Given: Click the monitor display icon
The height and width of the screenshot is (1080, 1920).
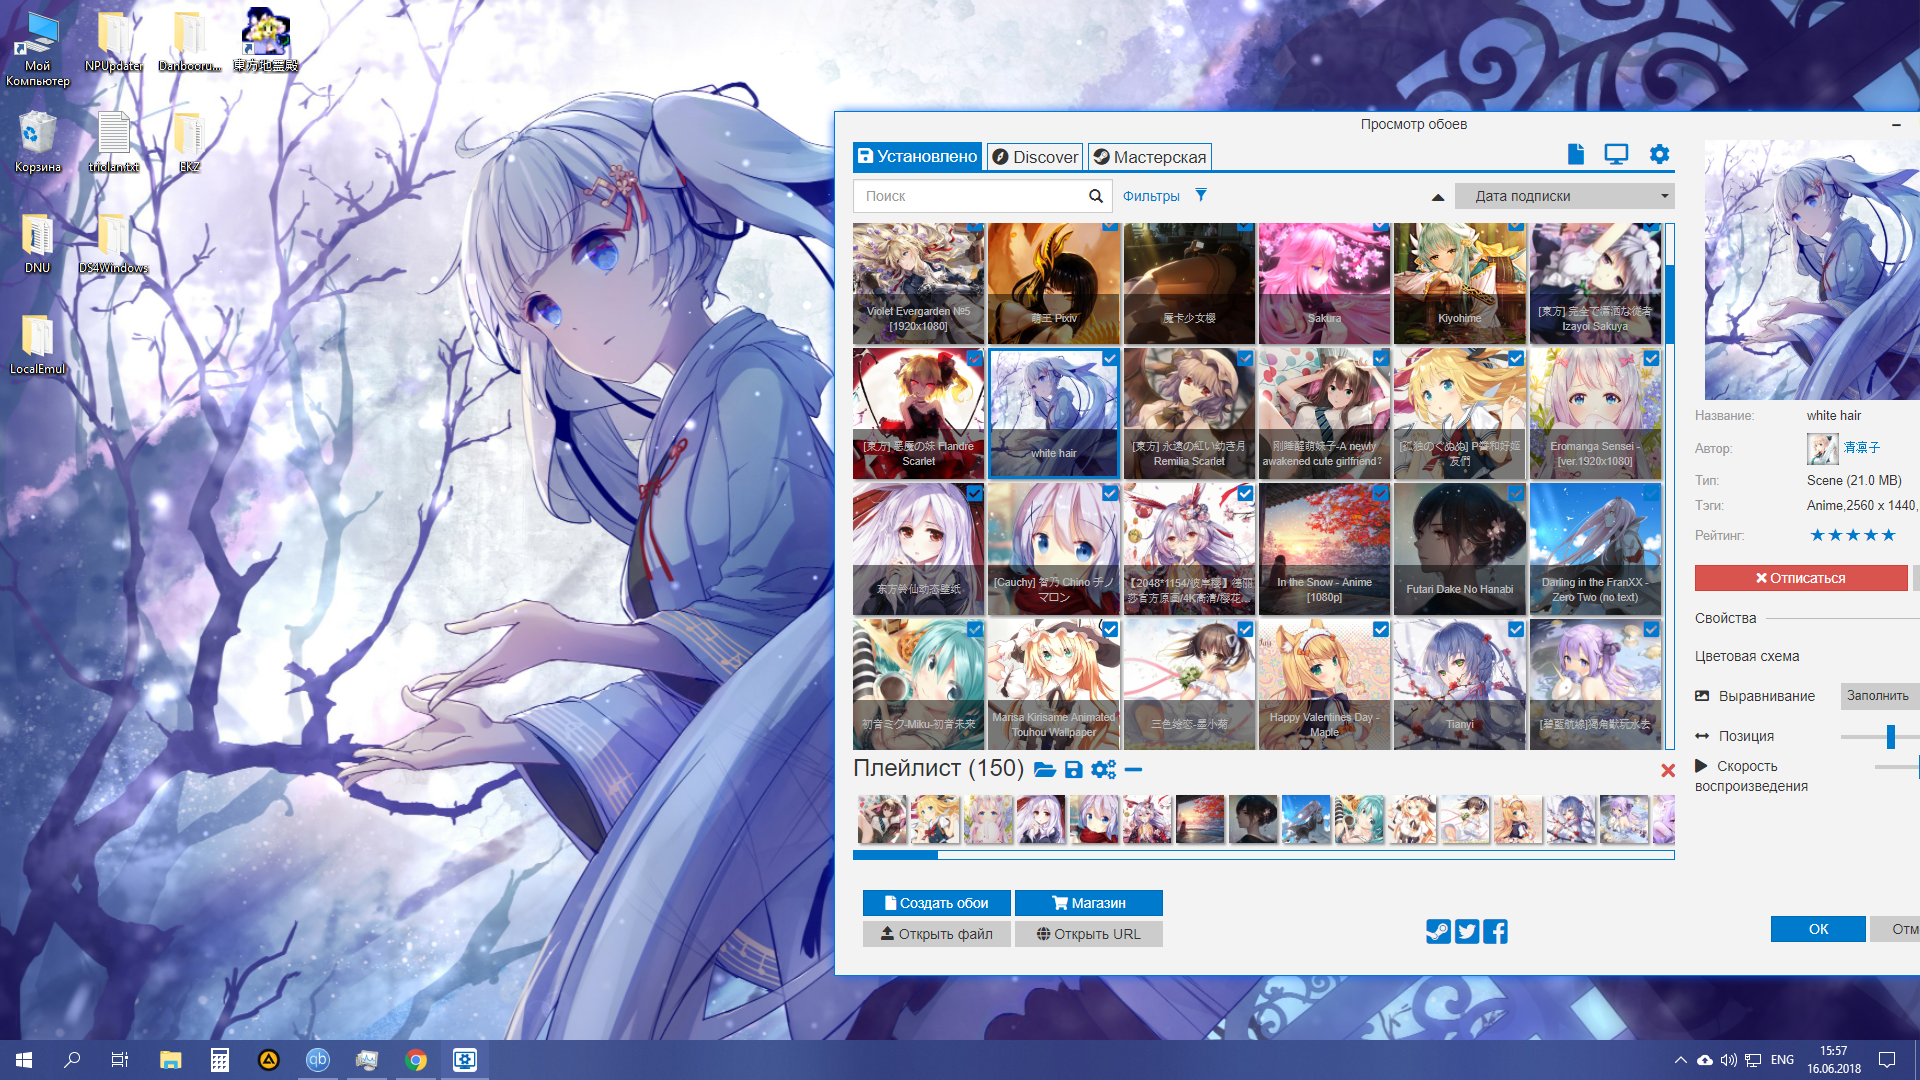Looking at the screenshot, I should tap(1616, 154).
